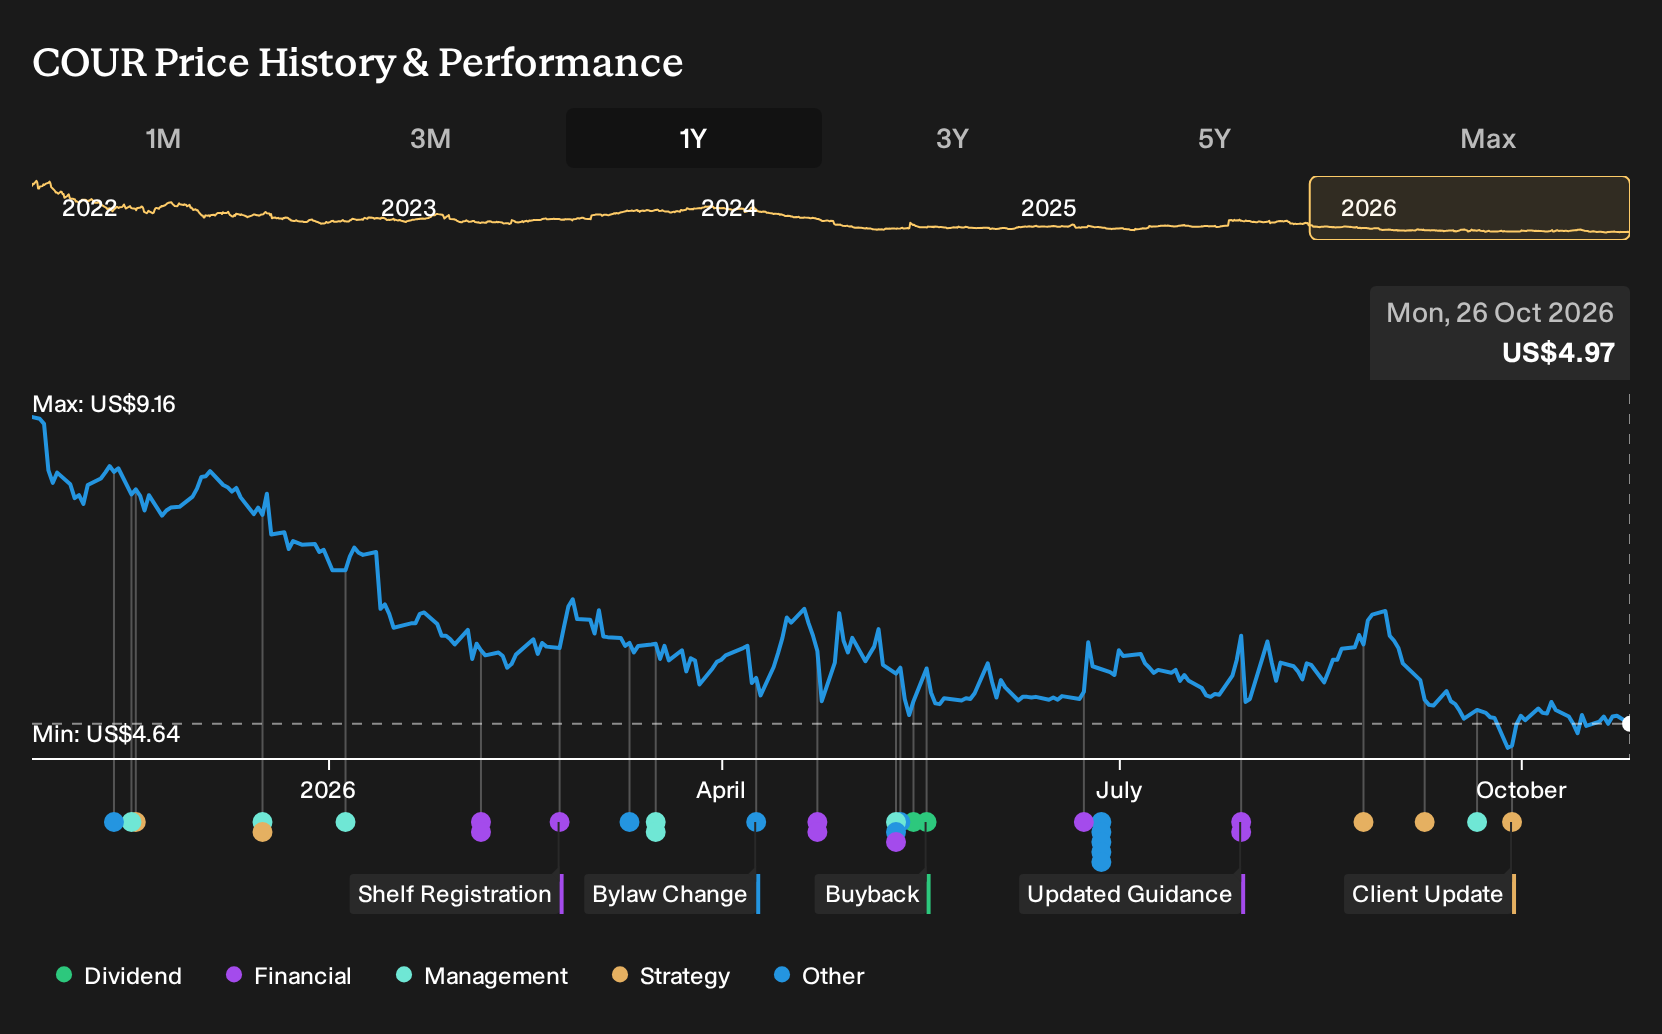Click the Min: US$4.64 label
The width and height of the screenshot is (1662, 1034).
106,734
